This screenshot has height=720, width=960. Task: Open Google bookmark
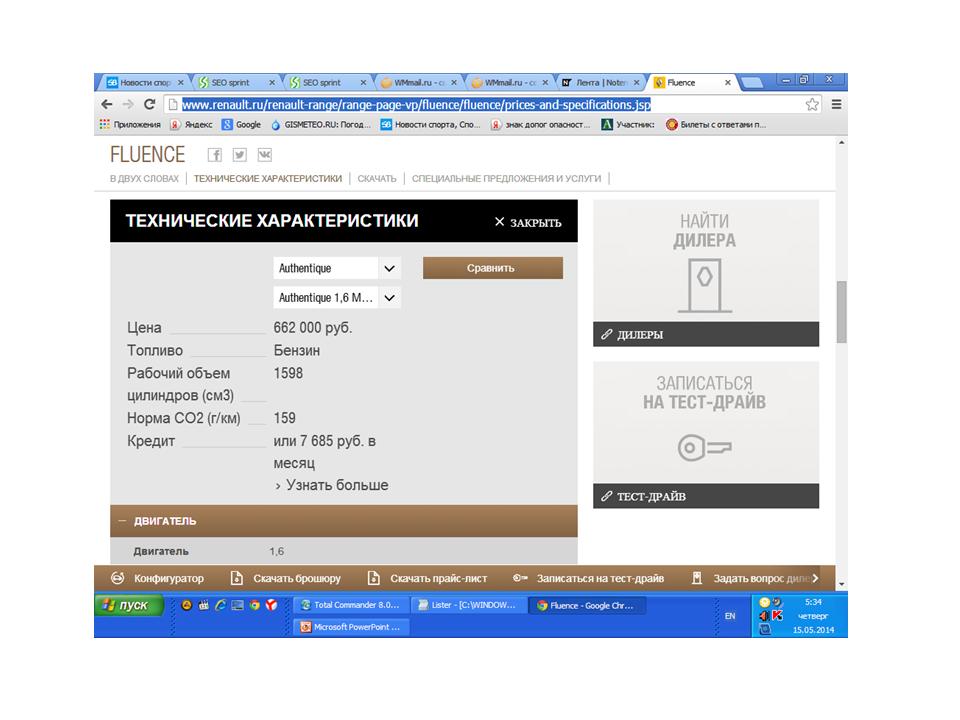[x=242, y=124]
